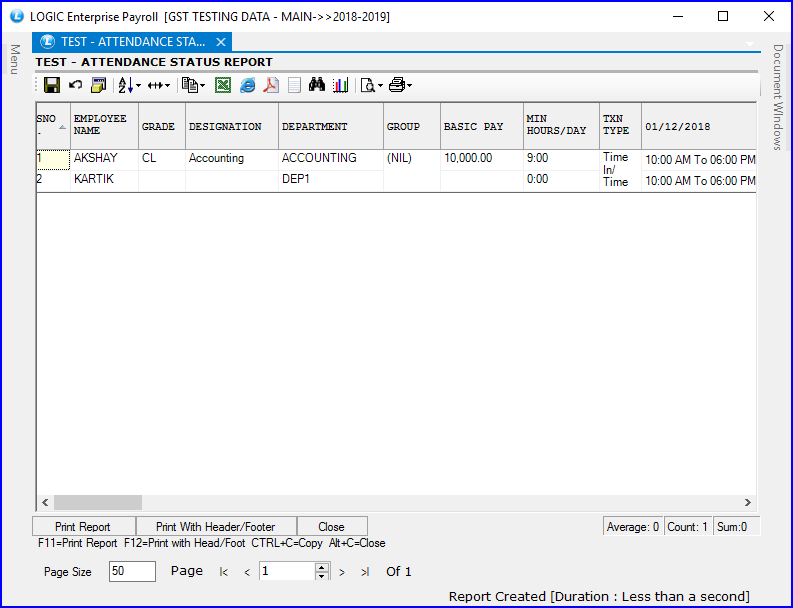Click the (NIL) group cell
Image resolution: width=793 pixels, height=608 pixels.
[x=412, y=170]
